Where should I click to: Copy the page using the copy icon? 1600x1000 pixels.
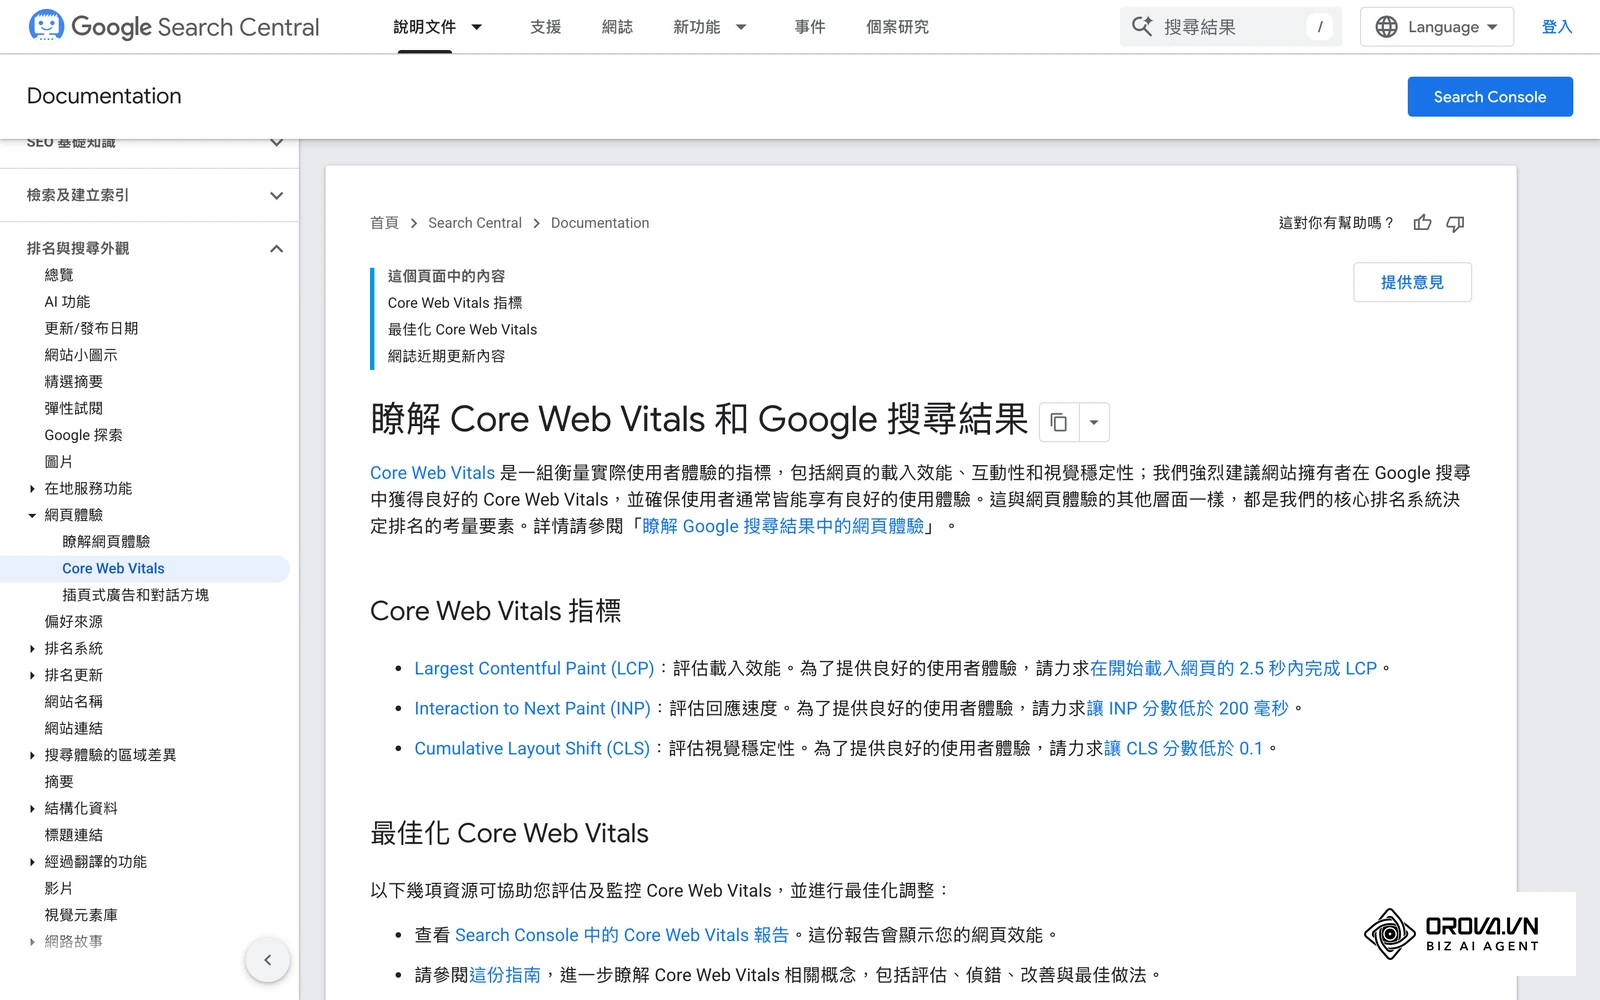[1058, 422]
